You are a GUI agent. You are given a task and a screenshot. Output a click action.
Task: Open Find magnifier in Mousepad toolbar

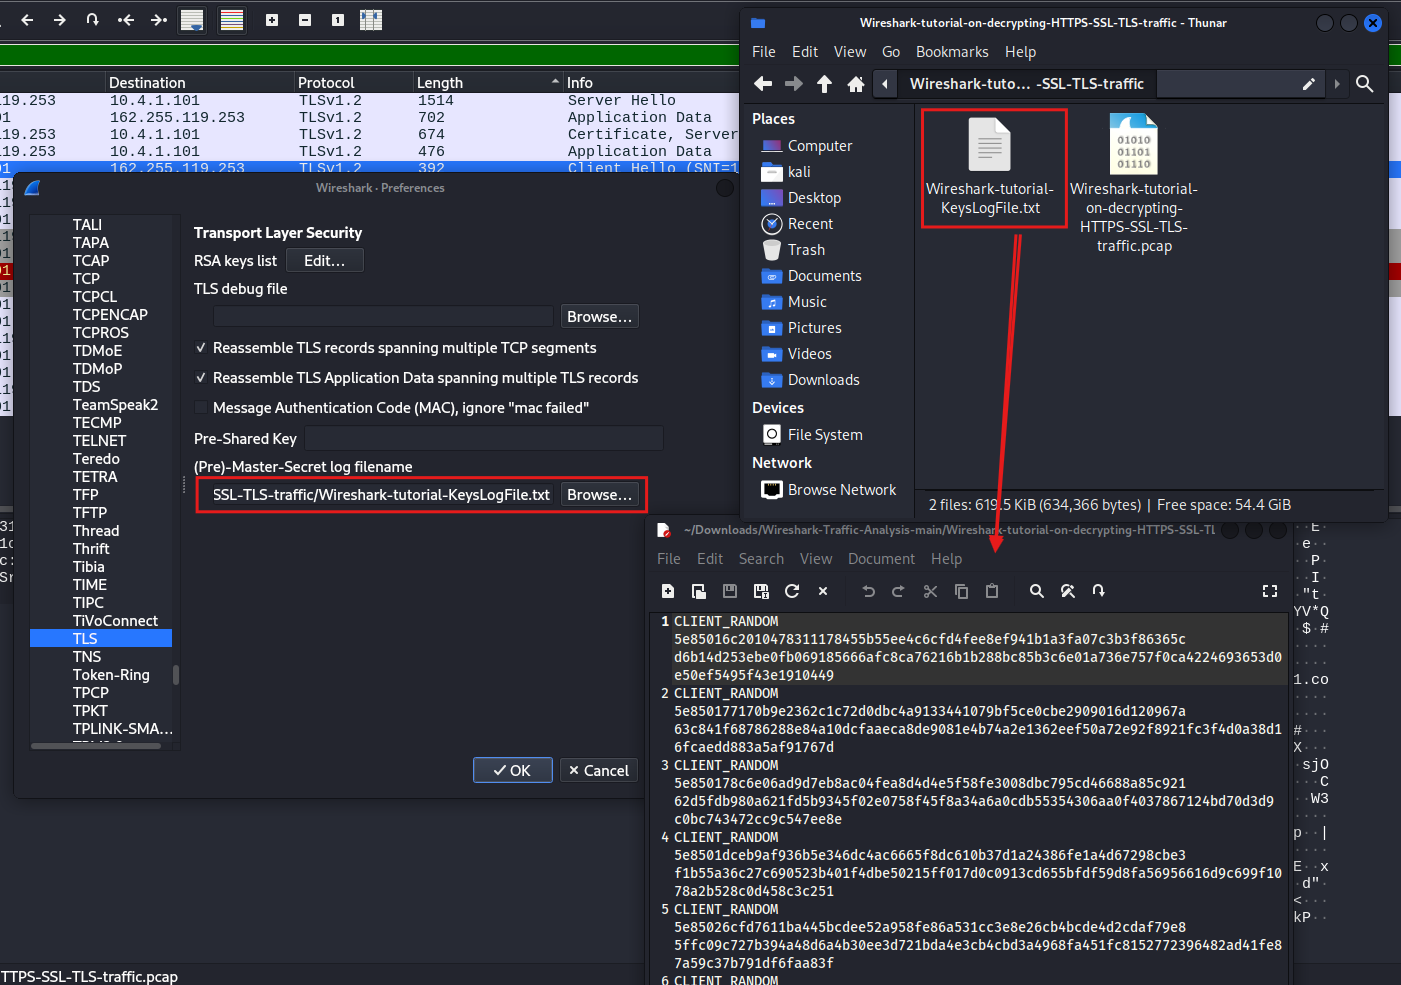[1037, 591]
